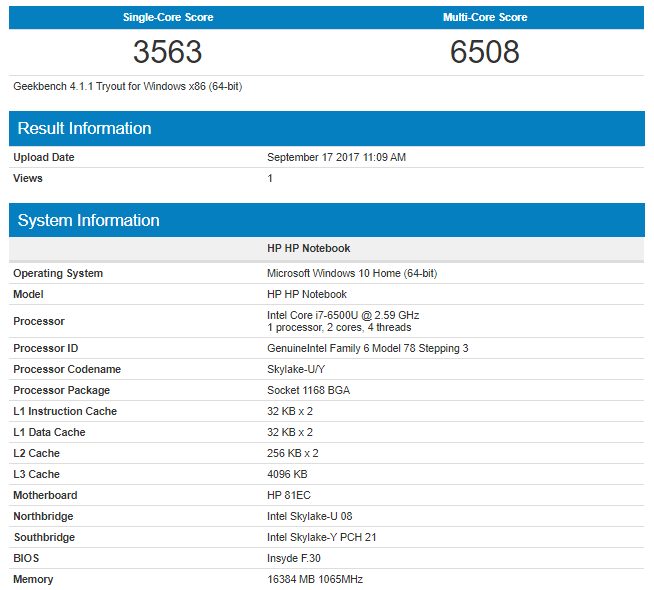Click the HP HP Notebook Model value
The width and height of the screenshot is (654, 590).
coord(307,294)
